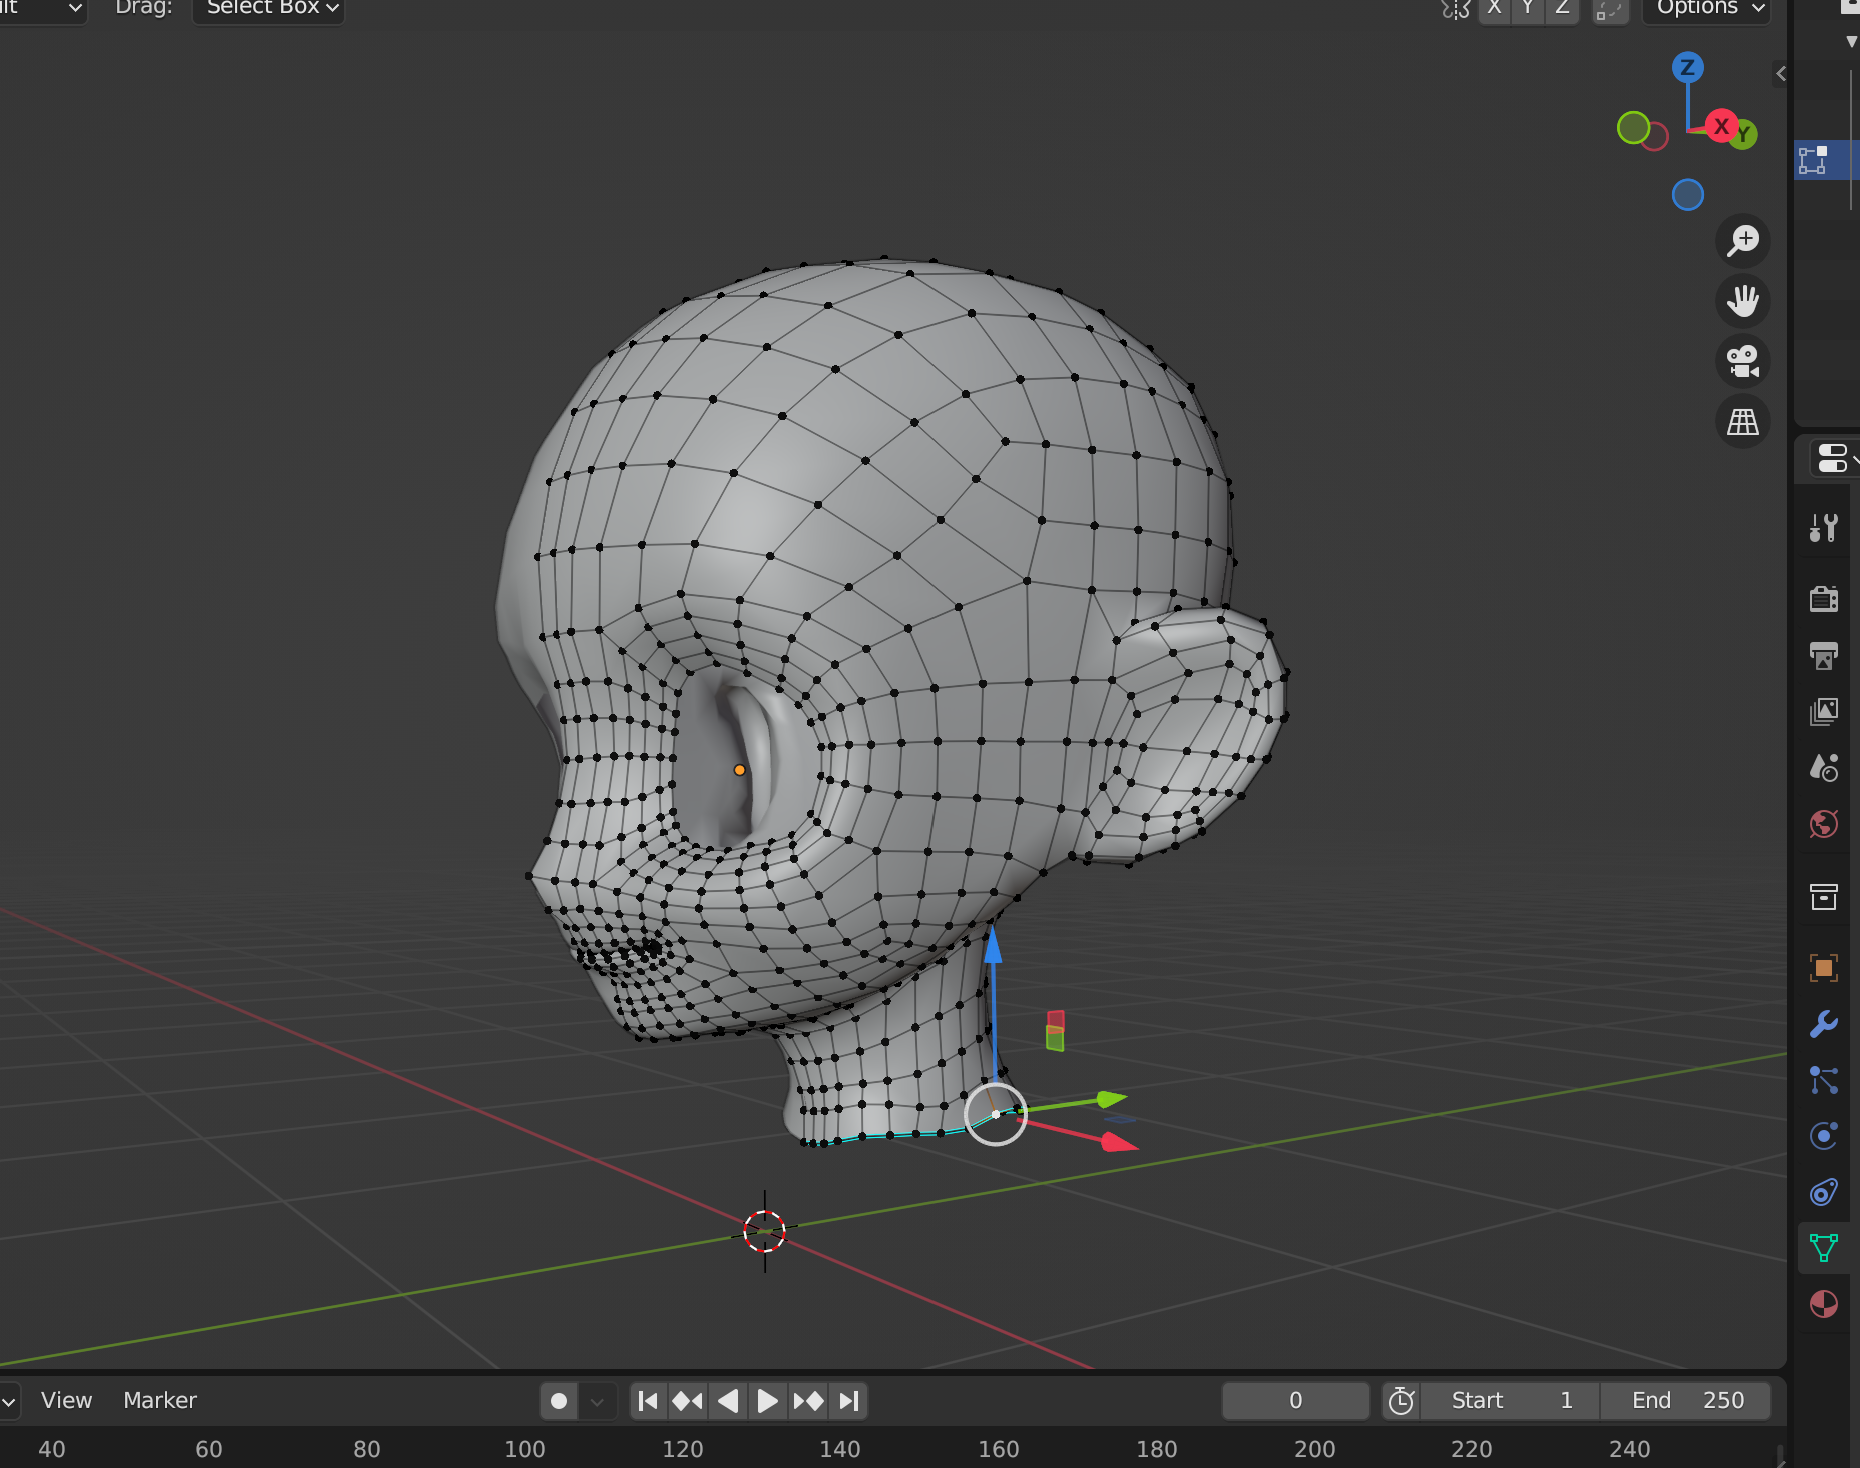
Task: Click the End frame field
Action: (x=1685, y=1400)
